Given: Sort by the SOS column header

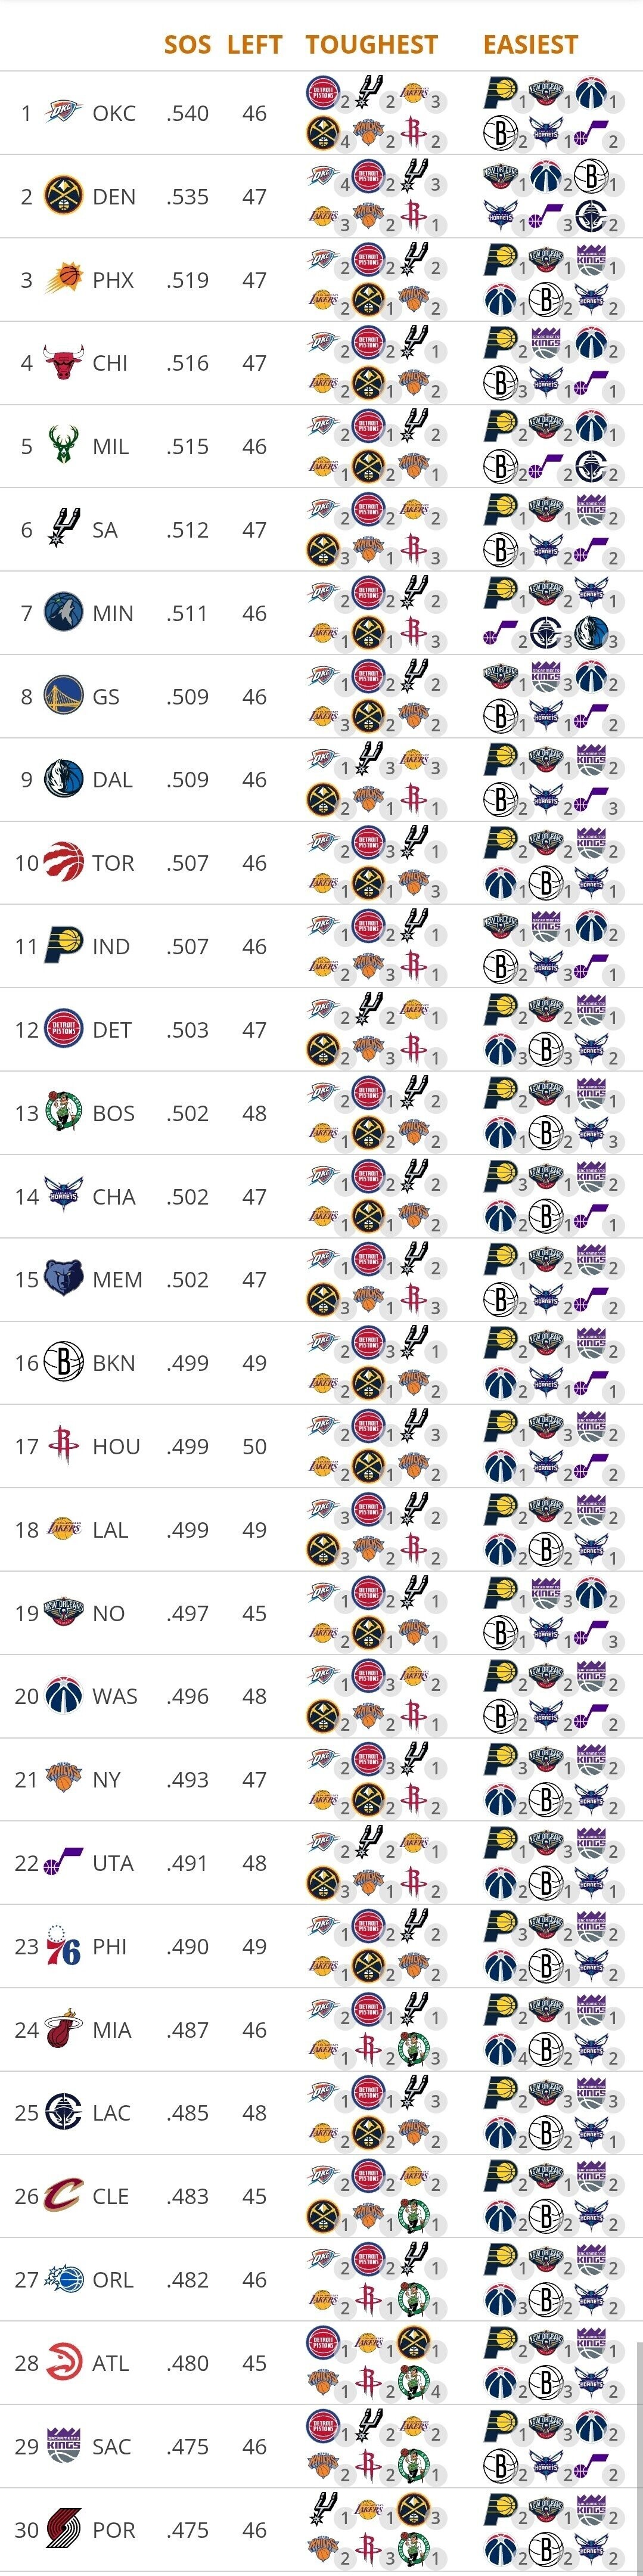Looking at the screenshot, I should point(187,45).
